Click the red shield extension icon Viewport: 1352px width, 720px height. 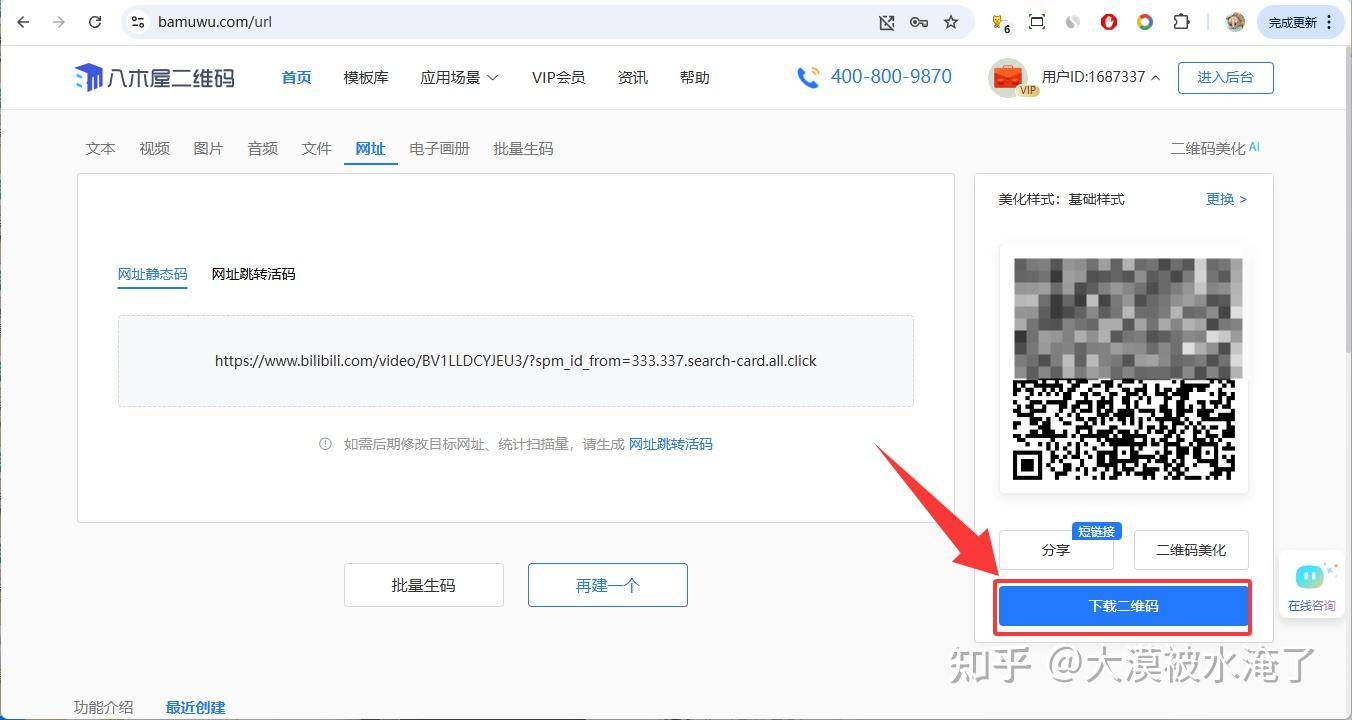(x=1109, y=22)
